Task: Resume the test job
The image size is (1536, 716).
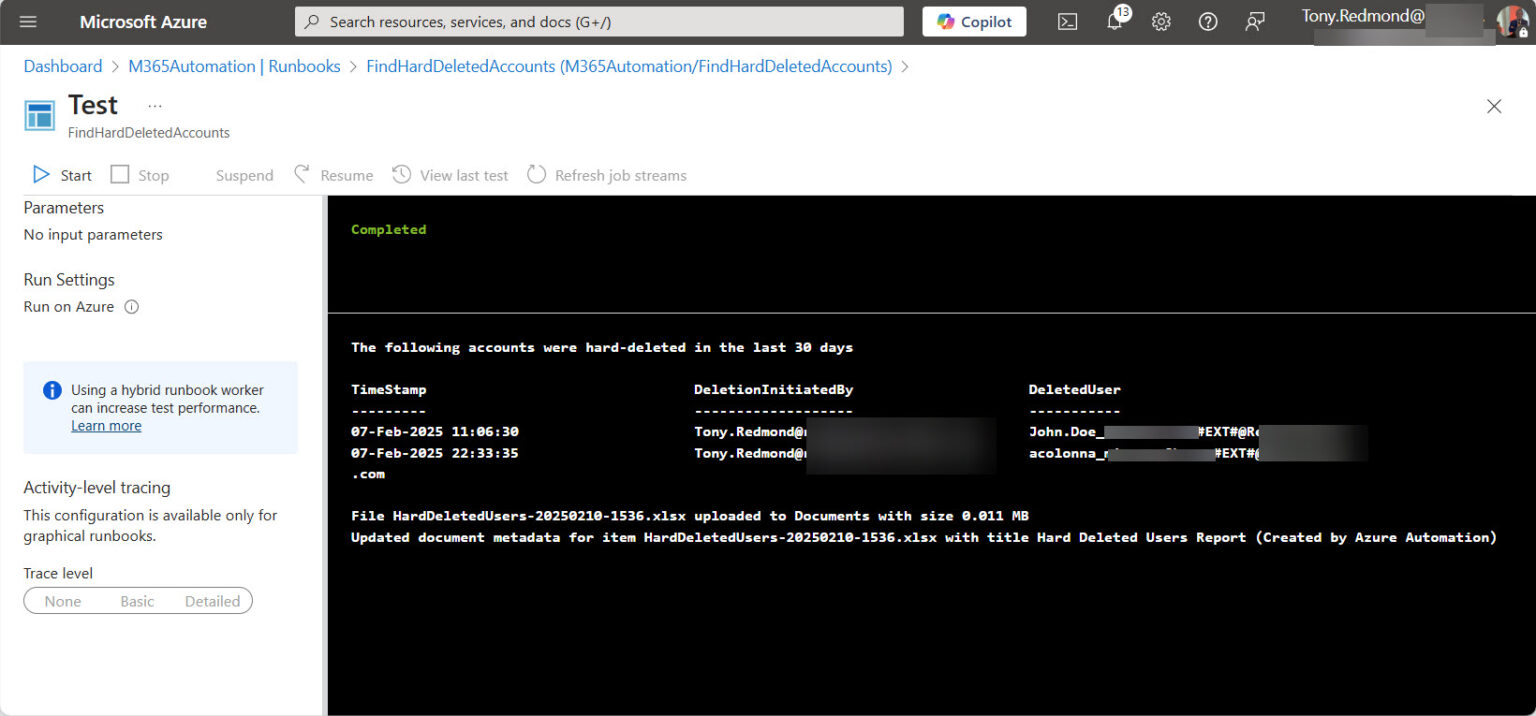Action: (x=333, y=175)
